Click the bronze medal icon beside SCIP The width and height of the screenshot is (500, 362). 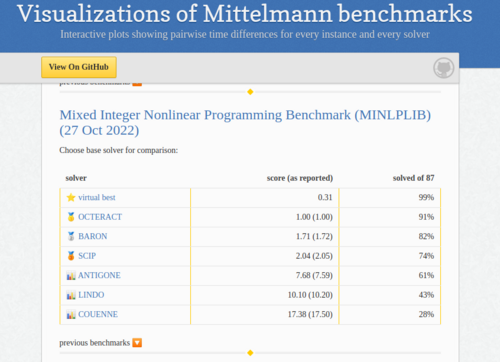pyautogui.click(x=71, y=256)
